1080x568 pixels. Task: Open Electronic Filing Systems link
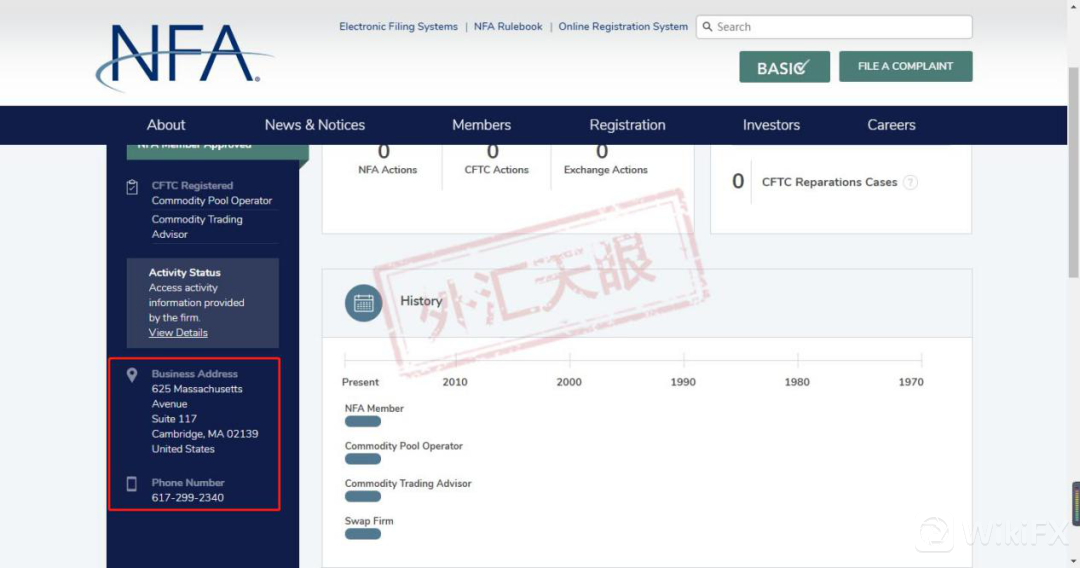point(398,27)
